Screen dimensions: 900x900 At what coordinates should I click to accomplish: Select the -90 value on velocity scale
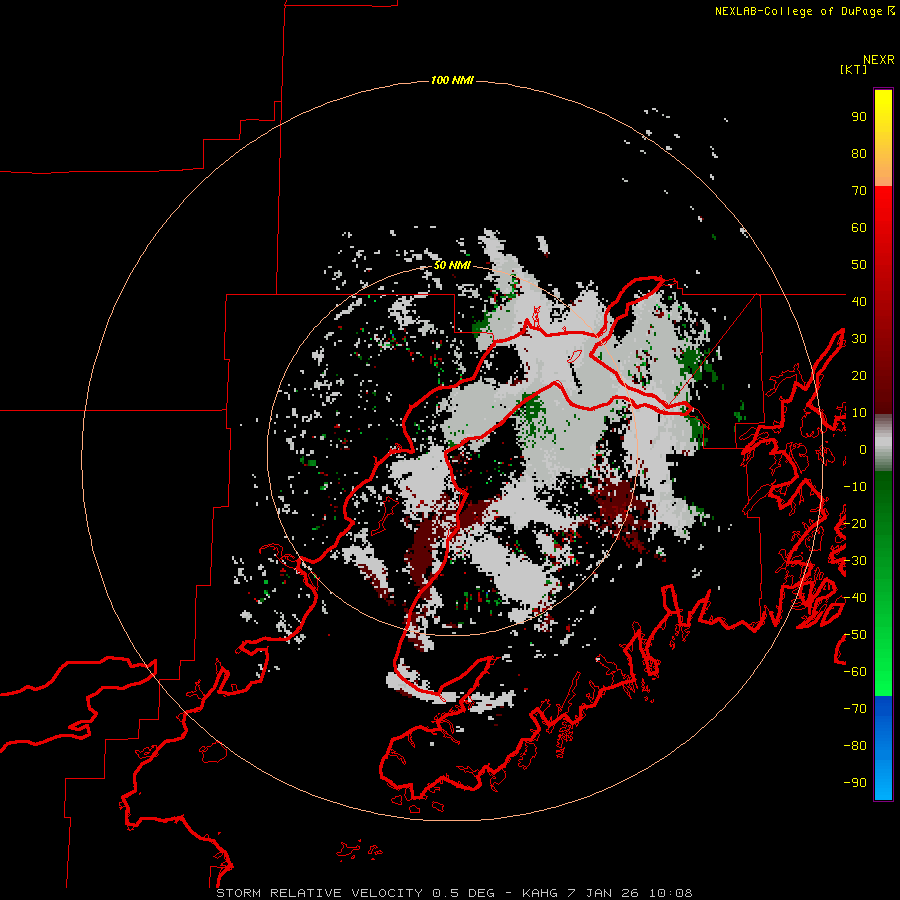[855, 783]
